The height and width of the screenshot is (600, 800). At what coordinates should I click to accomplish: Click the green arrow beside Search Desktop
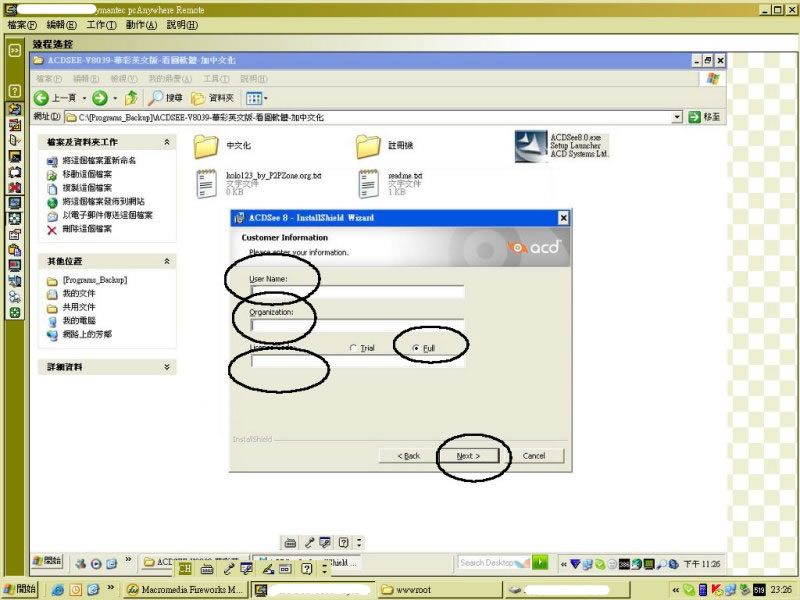540,562
